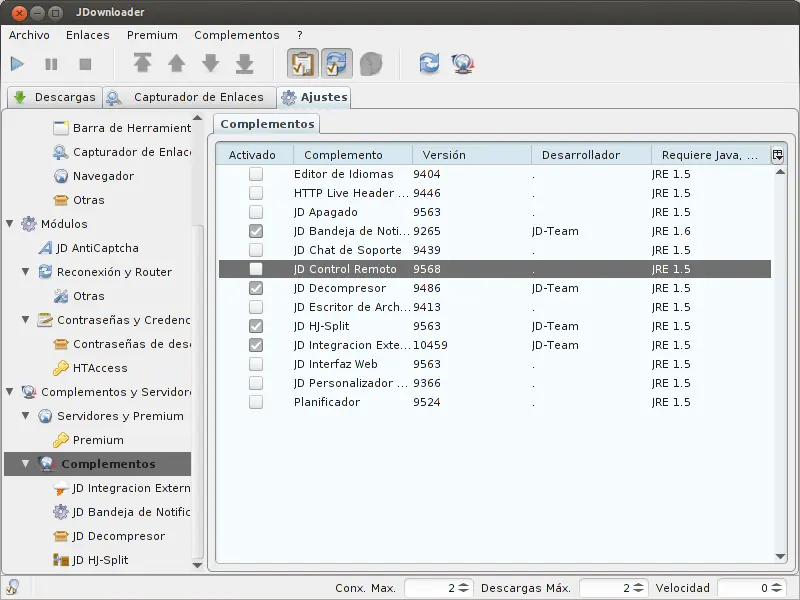This screenshot has height=600, width=800.
Task: Start downloads with the play button
Action: [x=17, y=64]
